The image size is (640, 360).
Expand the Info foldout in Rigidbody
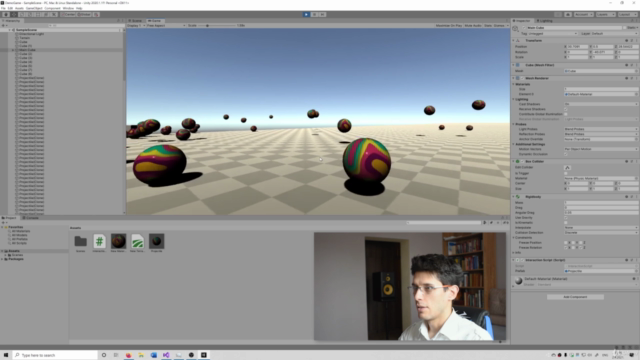pos(514,253)
